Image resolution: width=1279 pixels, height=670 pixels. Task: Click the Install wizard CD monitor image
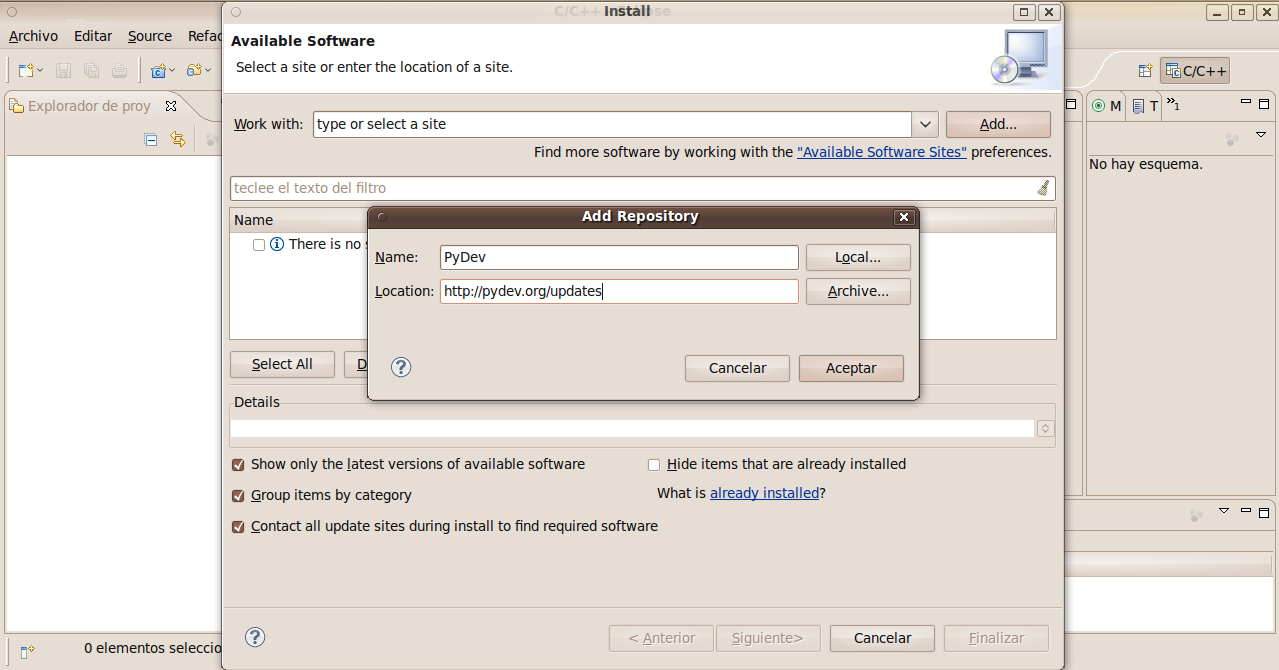coord(1020,57)
